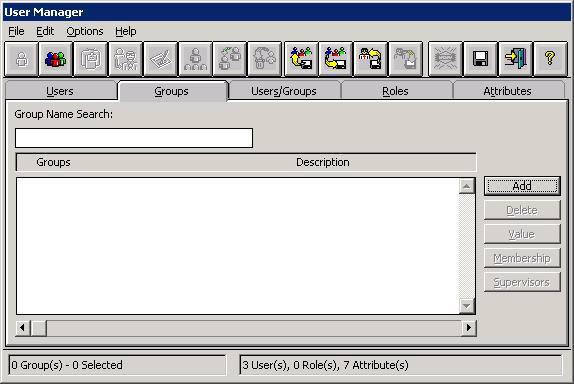574x384 pixels.
Task: Click the second import users icon
Action: [335, 59]
